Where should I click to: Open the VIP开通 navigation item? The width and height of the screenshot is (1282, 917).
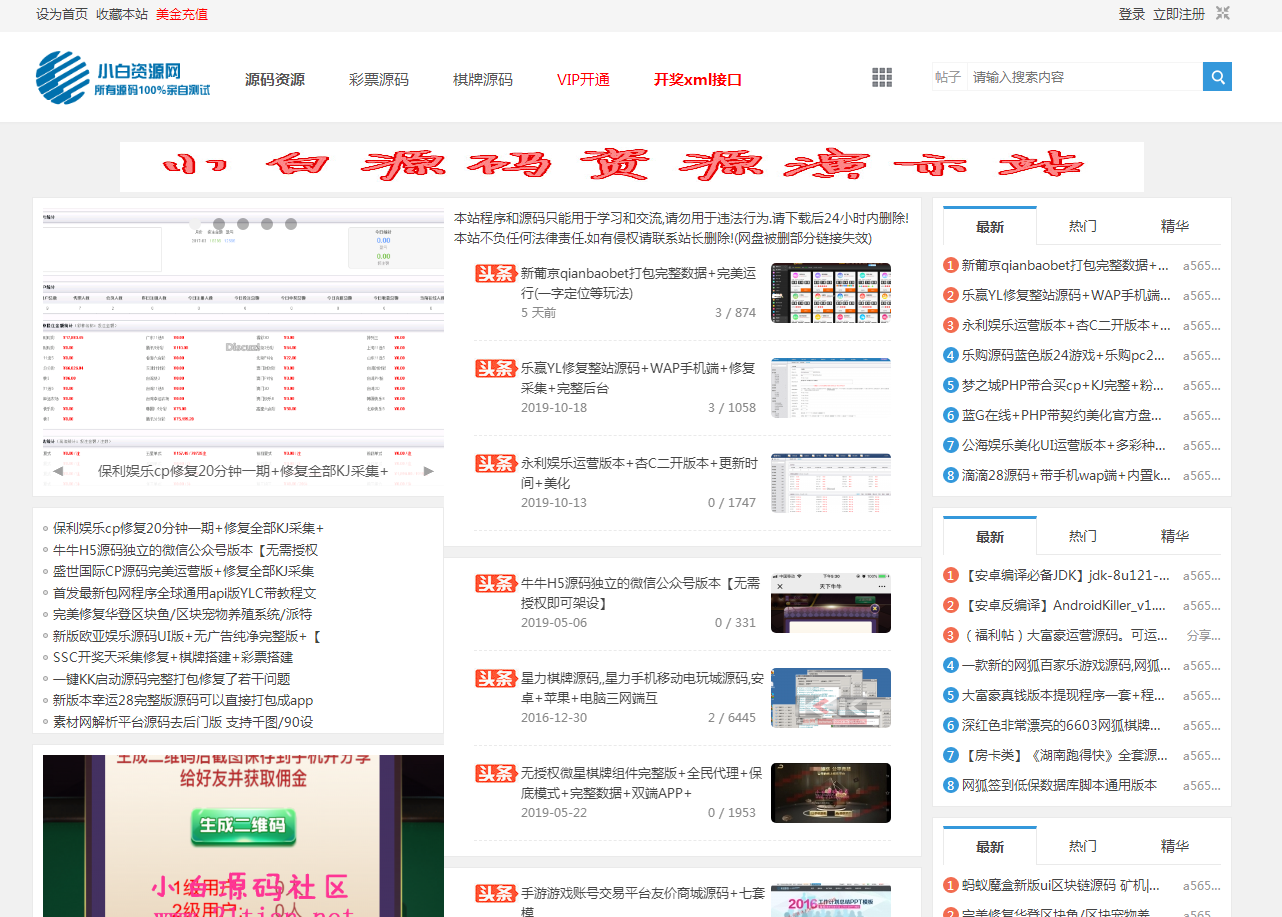[x=583, y=80]
